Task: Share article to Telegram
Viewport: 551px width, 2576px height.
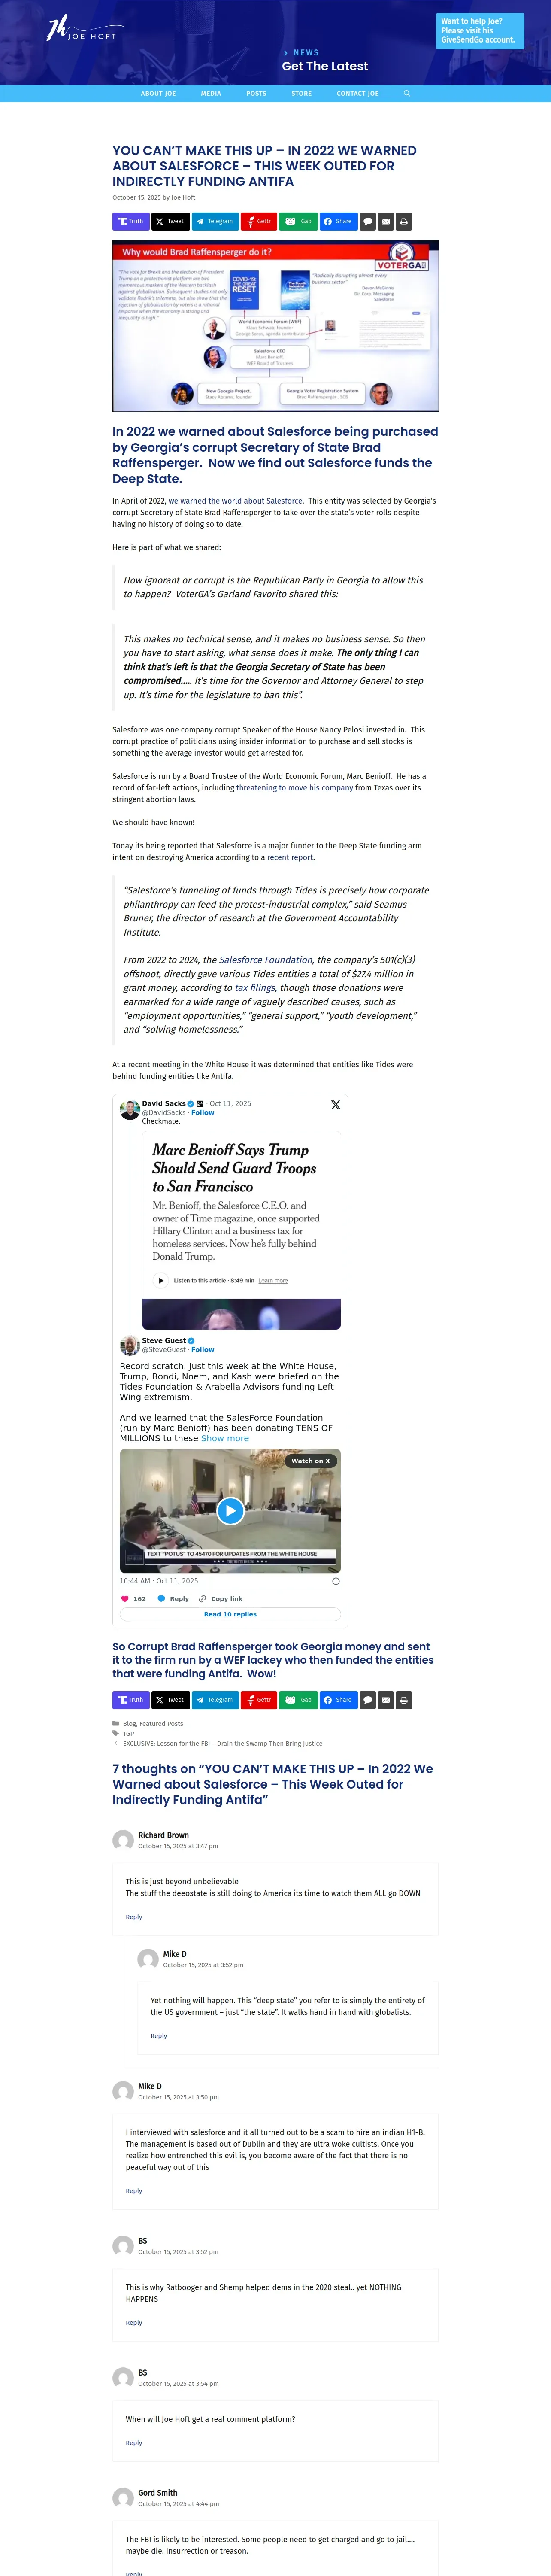Action: (x=215, y=221)
